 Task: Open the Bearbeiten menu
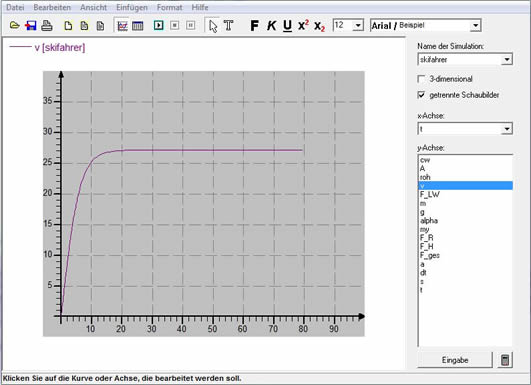(52, 7)
